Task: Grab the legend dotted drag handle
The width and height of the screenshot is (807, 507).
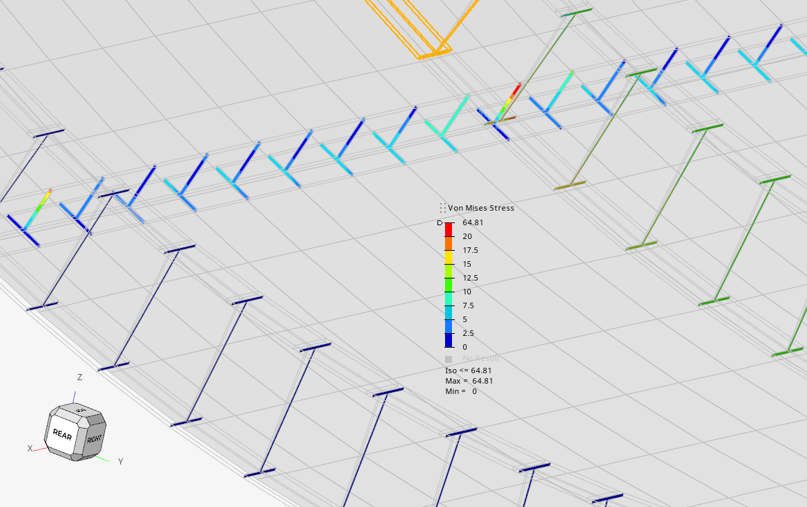Action: point(443,208)
